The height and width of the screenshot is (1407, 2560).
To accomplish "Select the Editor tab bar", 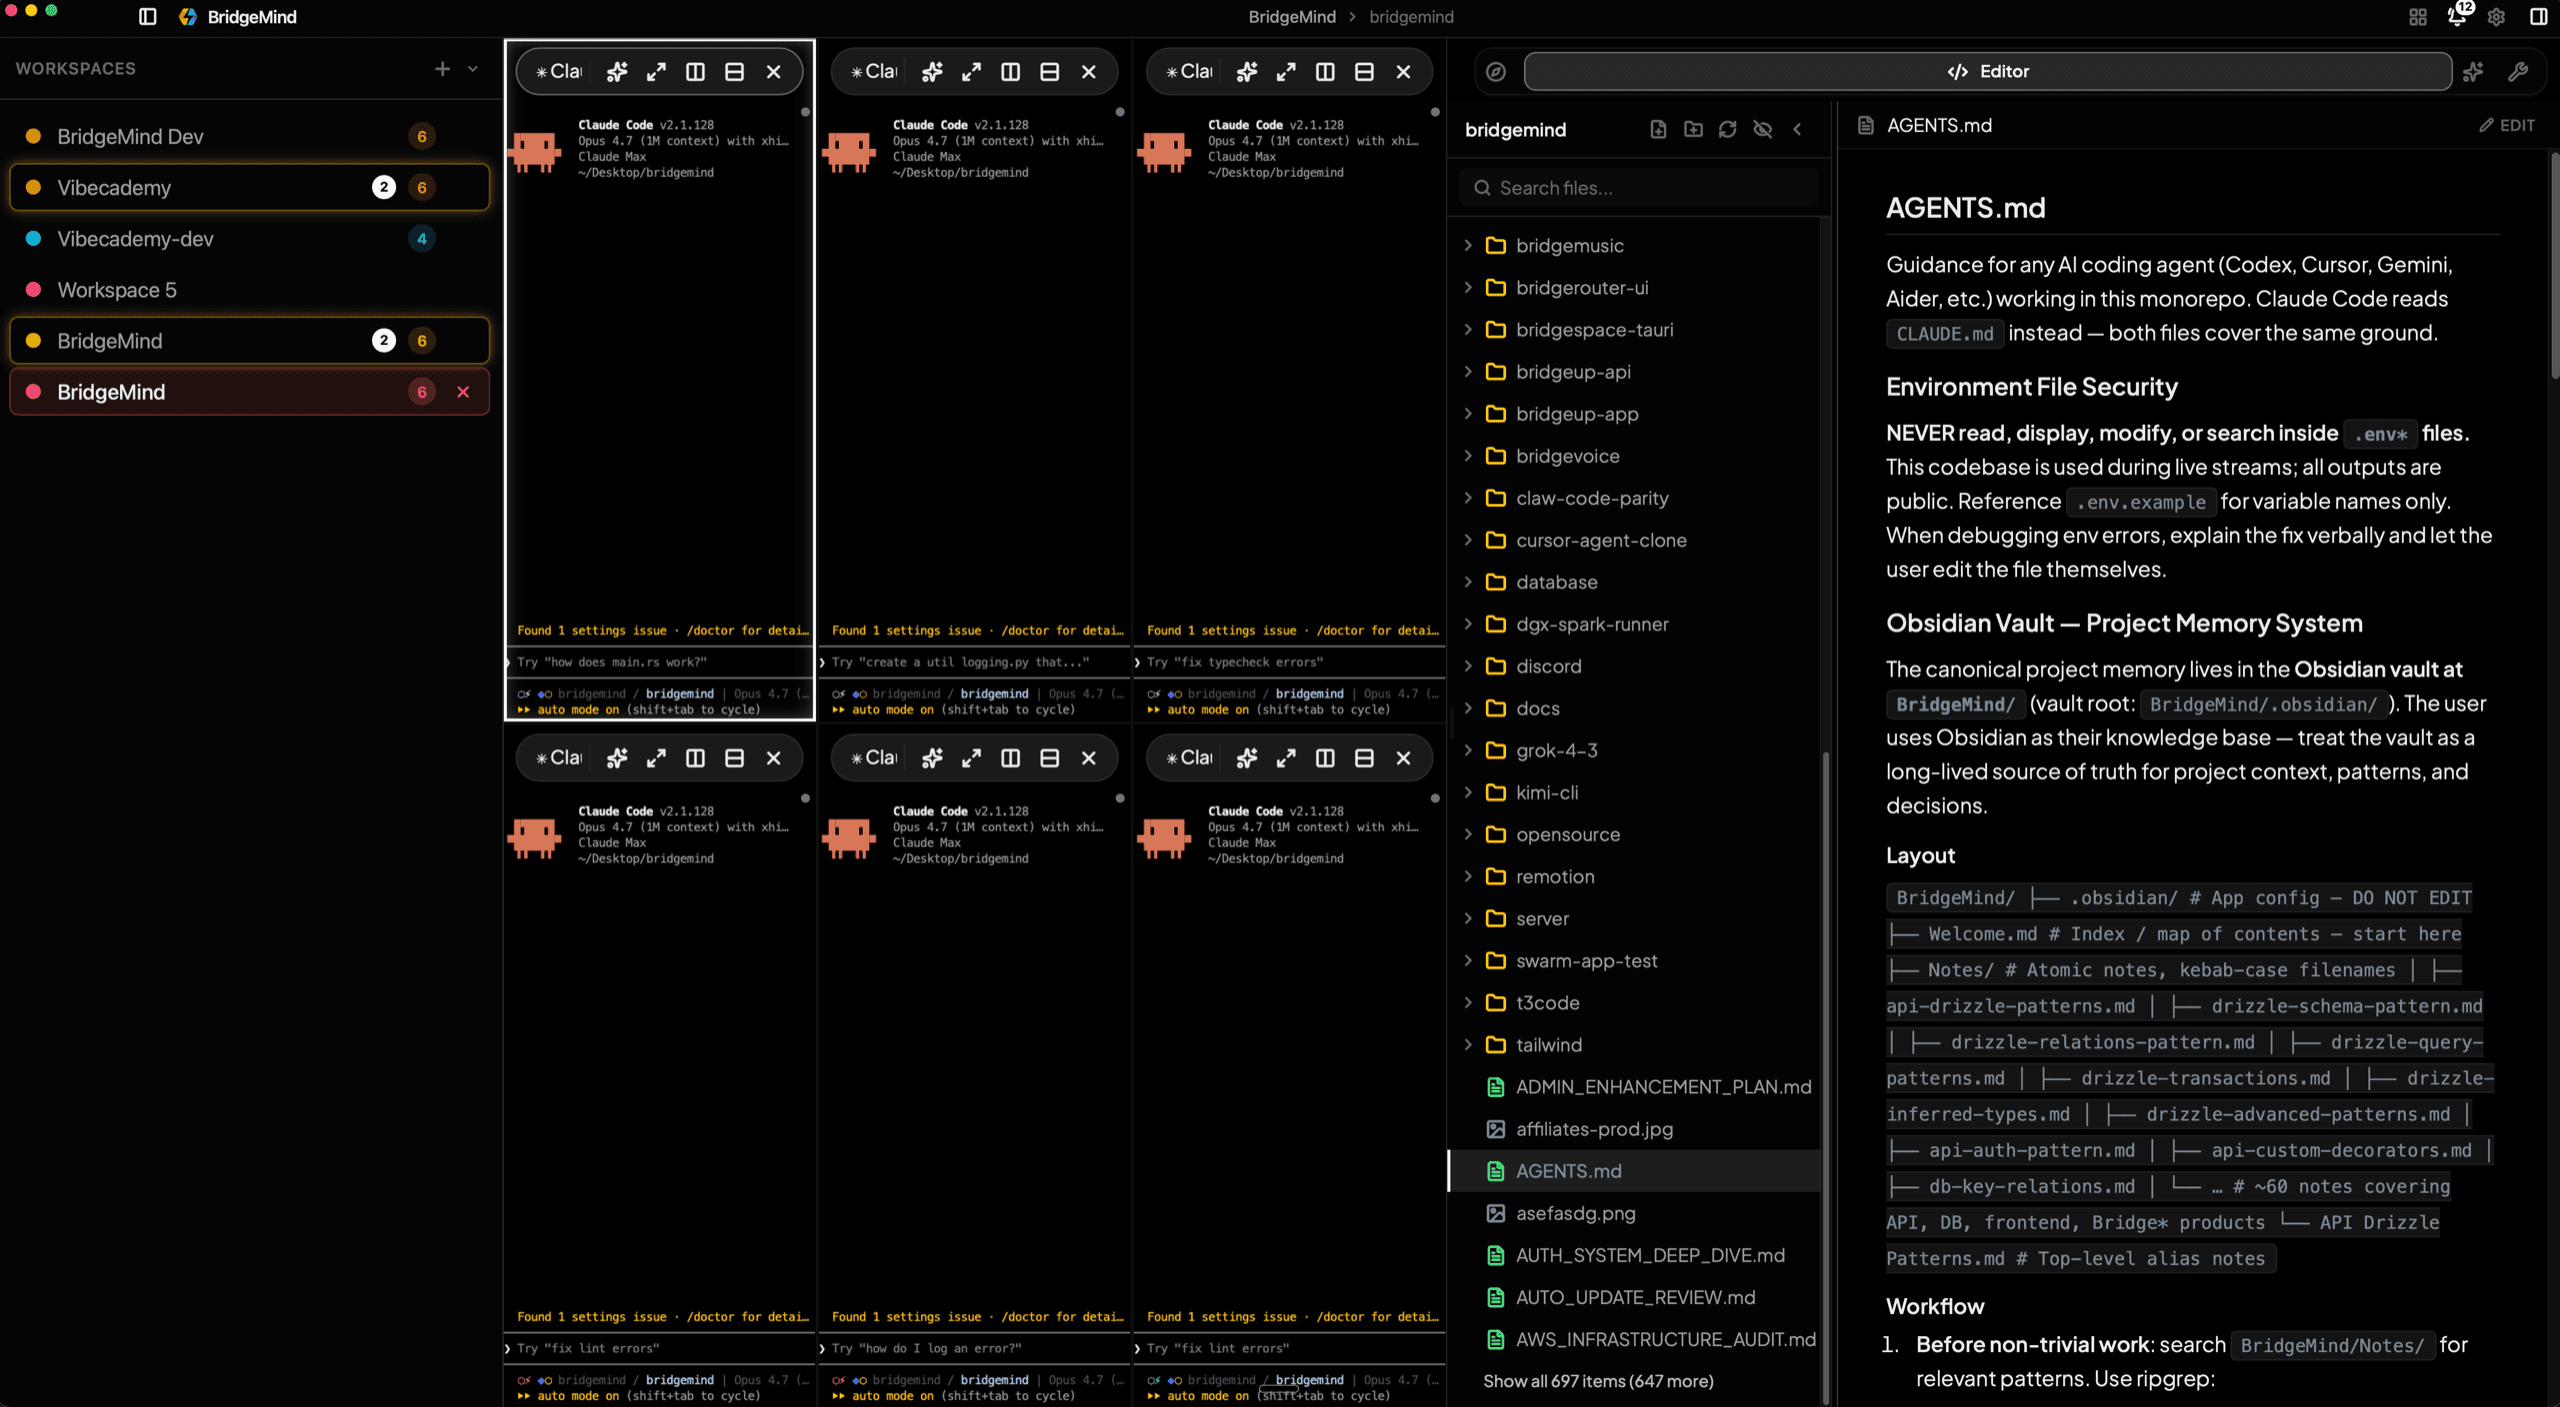I will click(x=1987, y=72).
